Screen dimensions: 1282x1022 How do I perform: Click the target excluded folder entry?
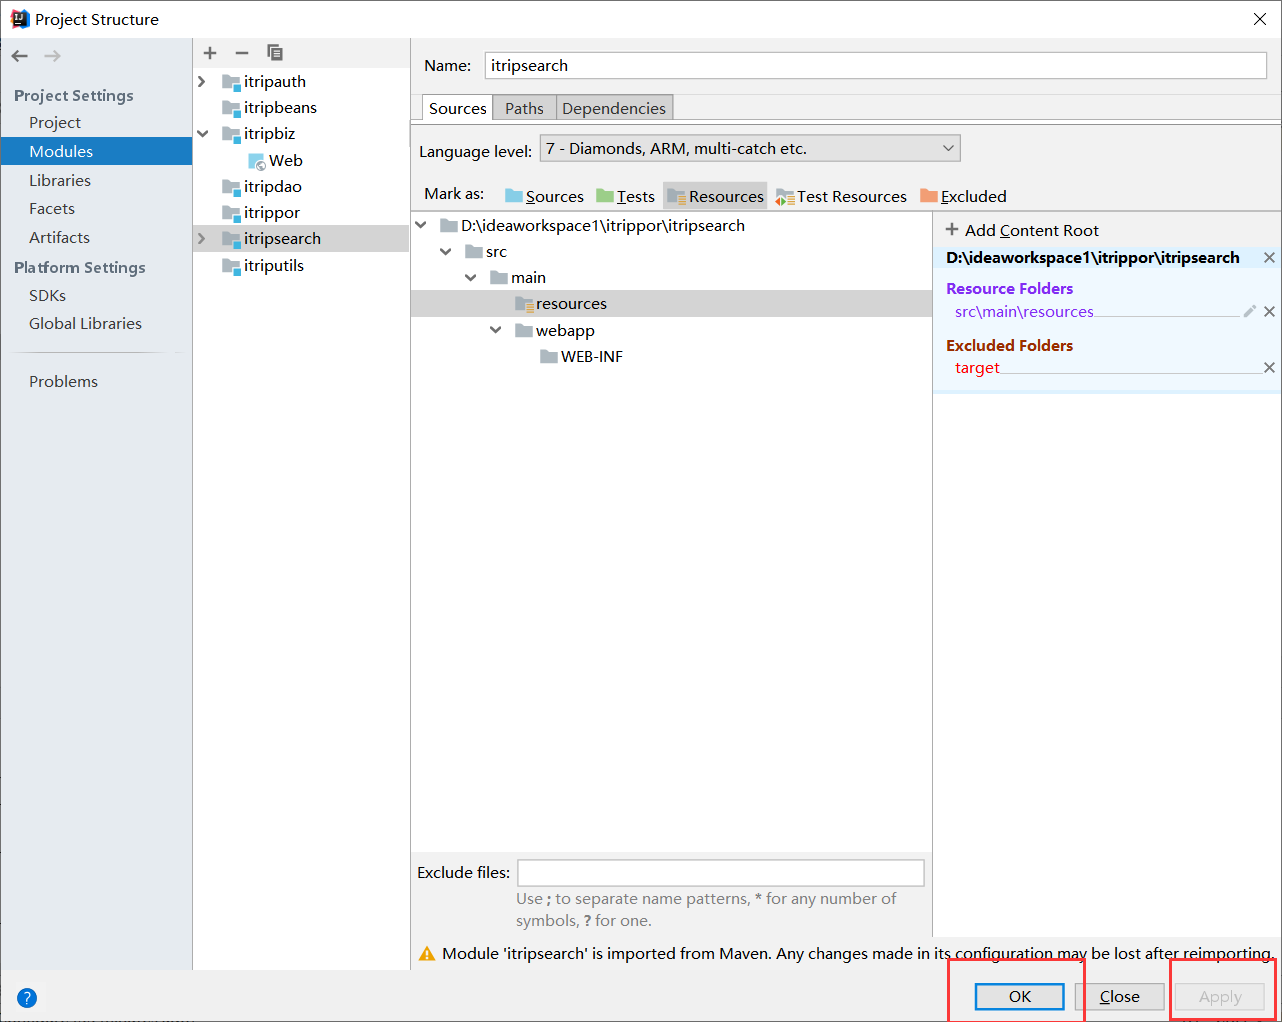977,368
